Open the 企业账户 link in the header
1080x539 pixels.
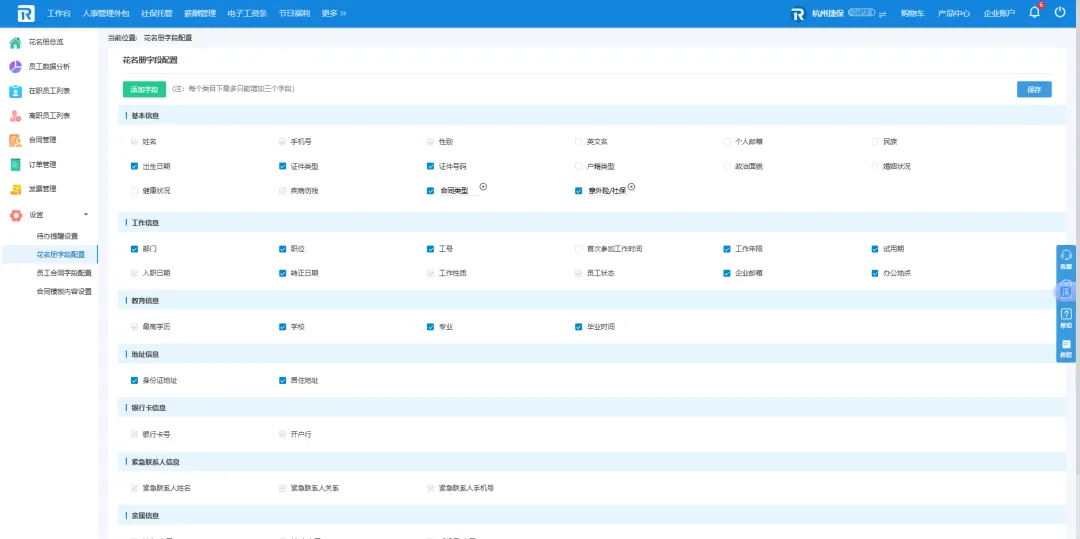tap(999, 13)
